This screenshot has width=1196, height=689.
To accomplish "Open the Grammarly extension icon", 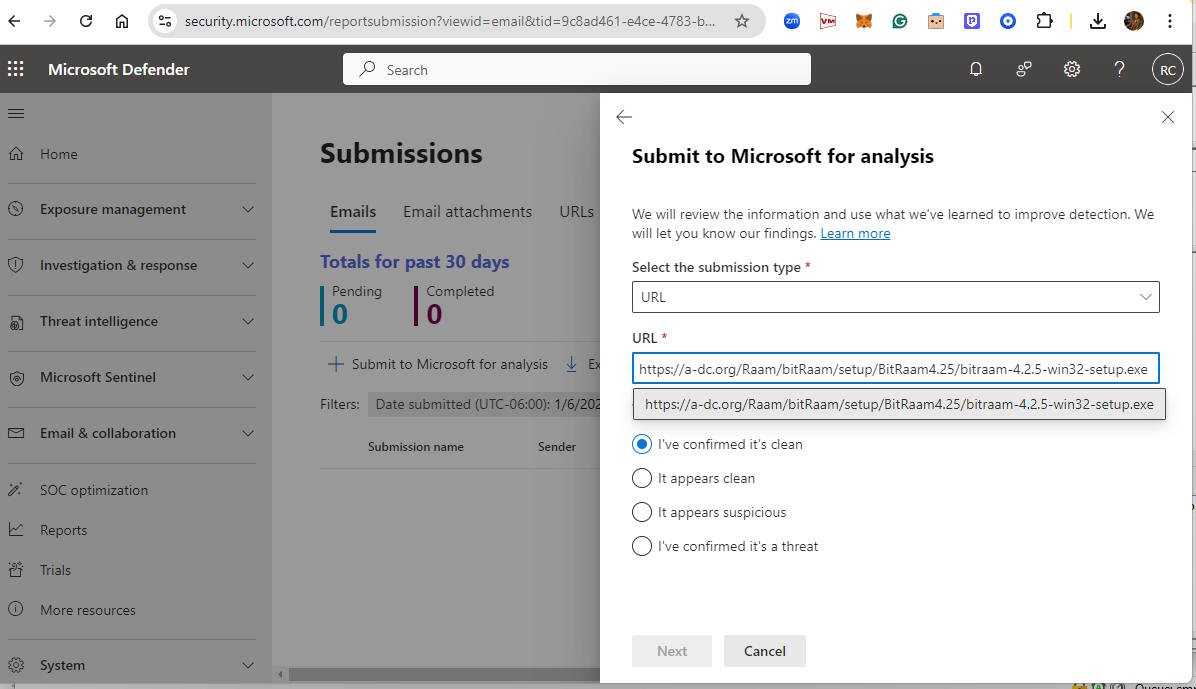I will (x=900, y=21).
